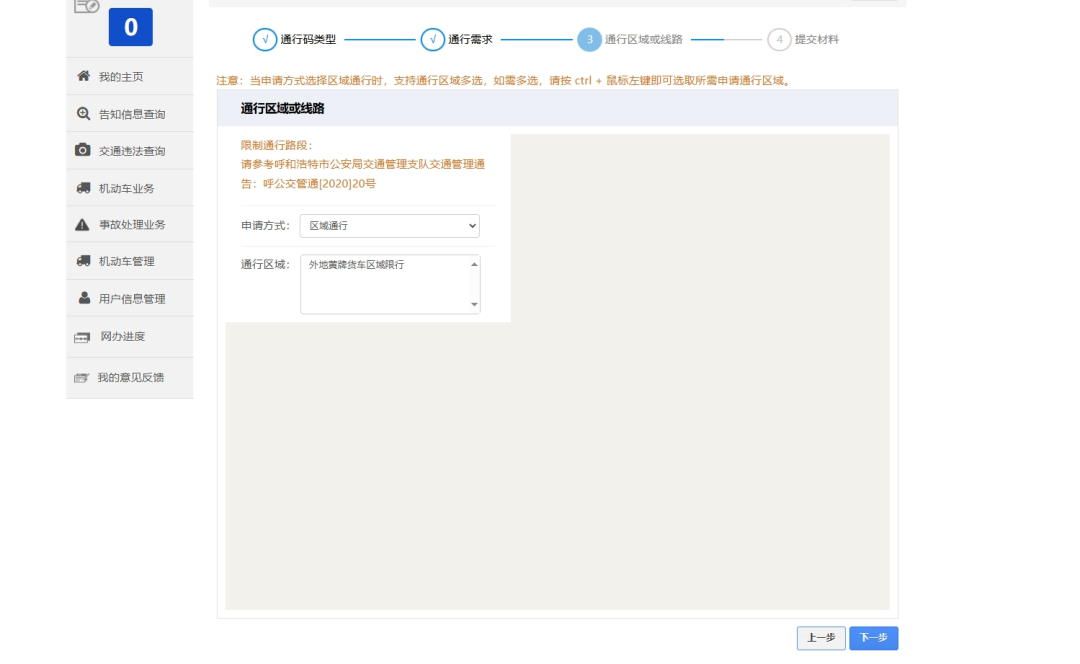The height and width of the screenshot is (664, 1080).
Task: Click the person icon for 用户信息管理
Action: [x=84, y=298]
